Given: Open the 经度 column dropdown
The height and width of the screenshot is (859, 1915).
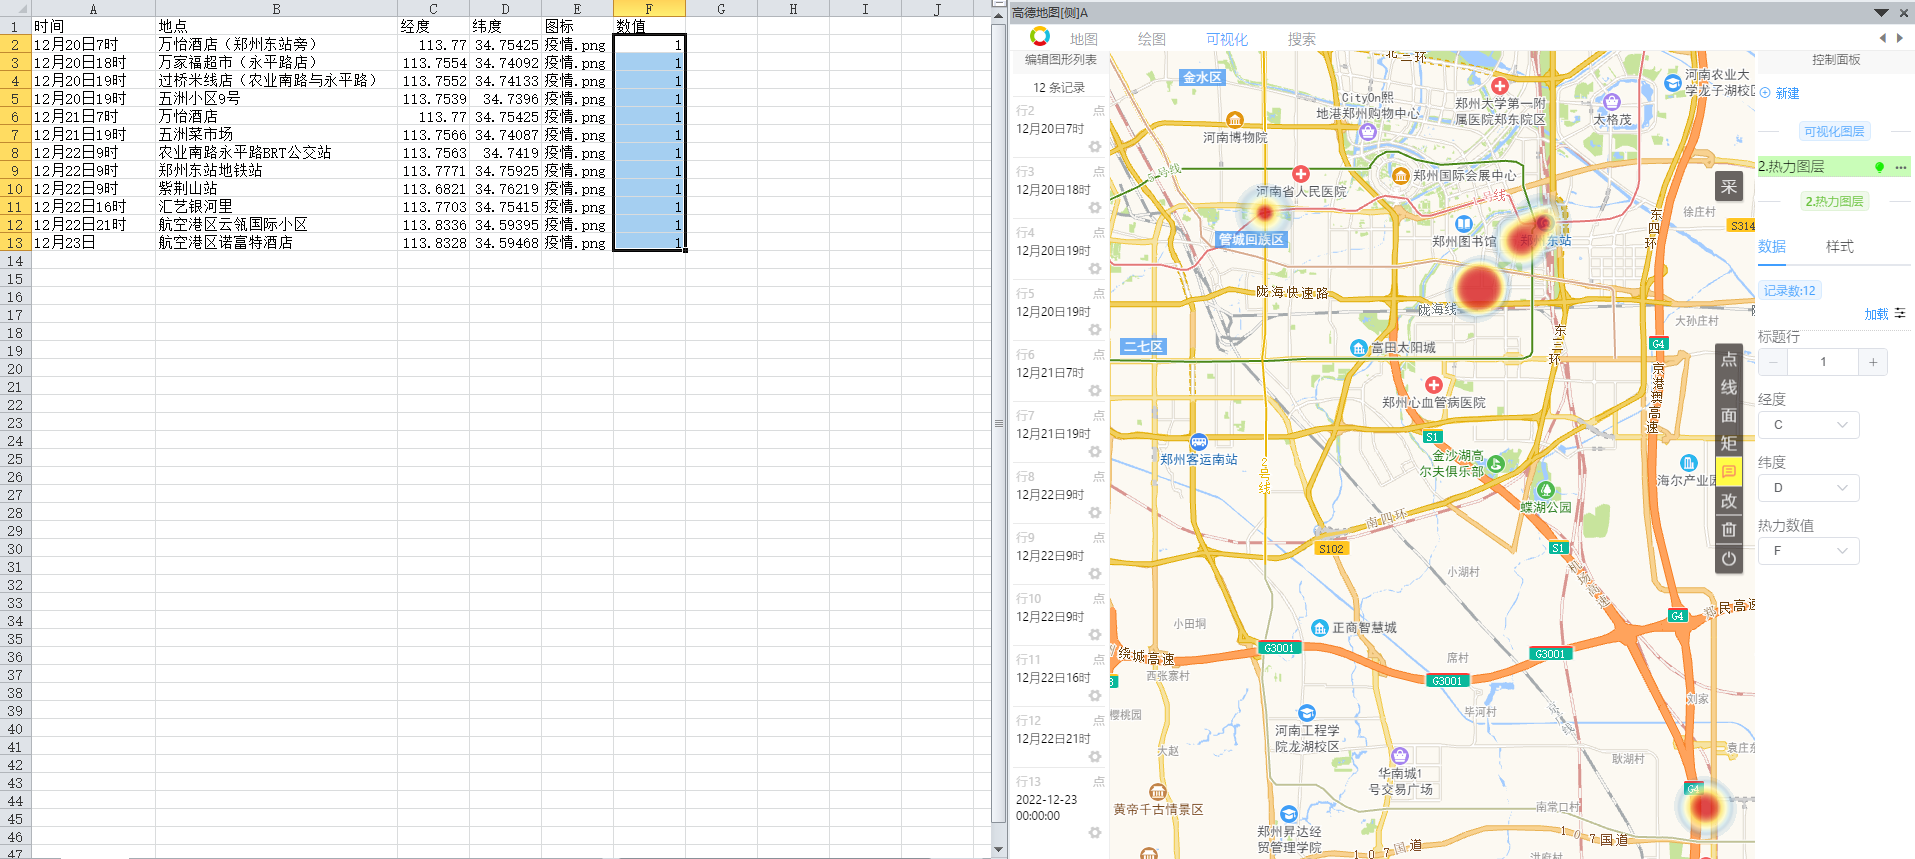Looking at the screenshot, I should (x=1809, y=425).
